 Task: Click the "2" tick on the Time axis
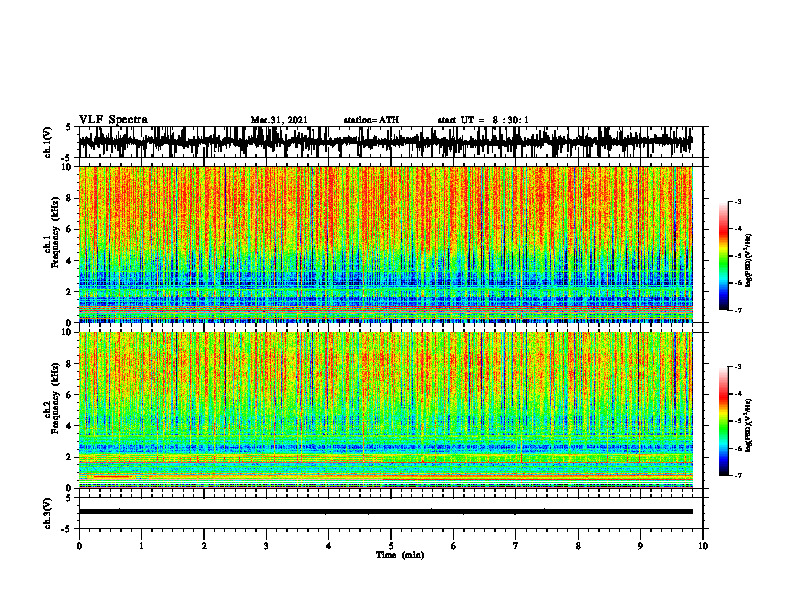pos(204,546)
